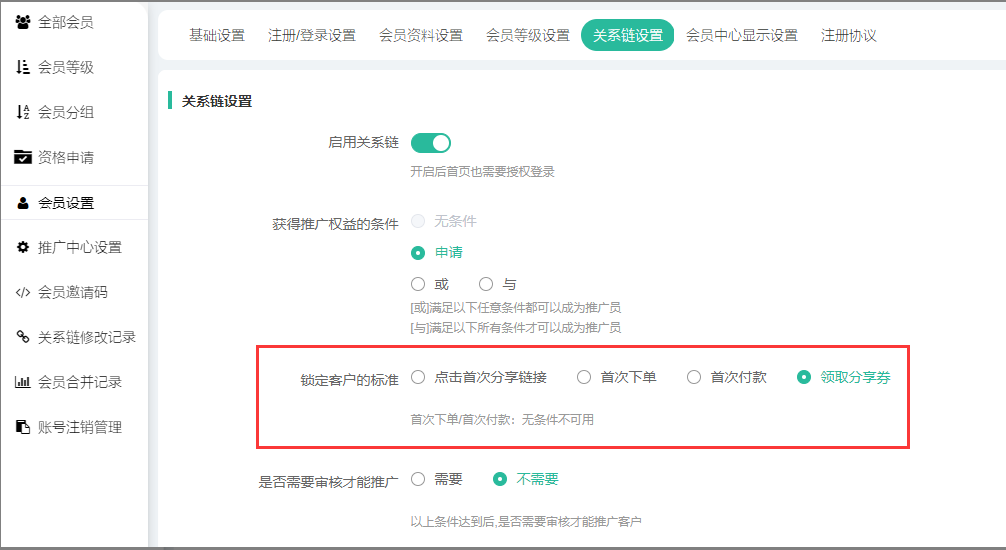Select 需要 for promotion review

pos(418,479)
